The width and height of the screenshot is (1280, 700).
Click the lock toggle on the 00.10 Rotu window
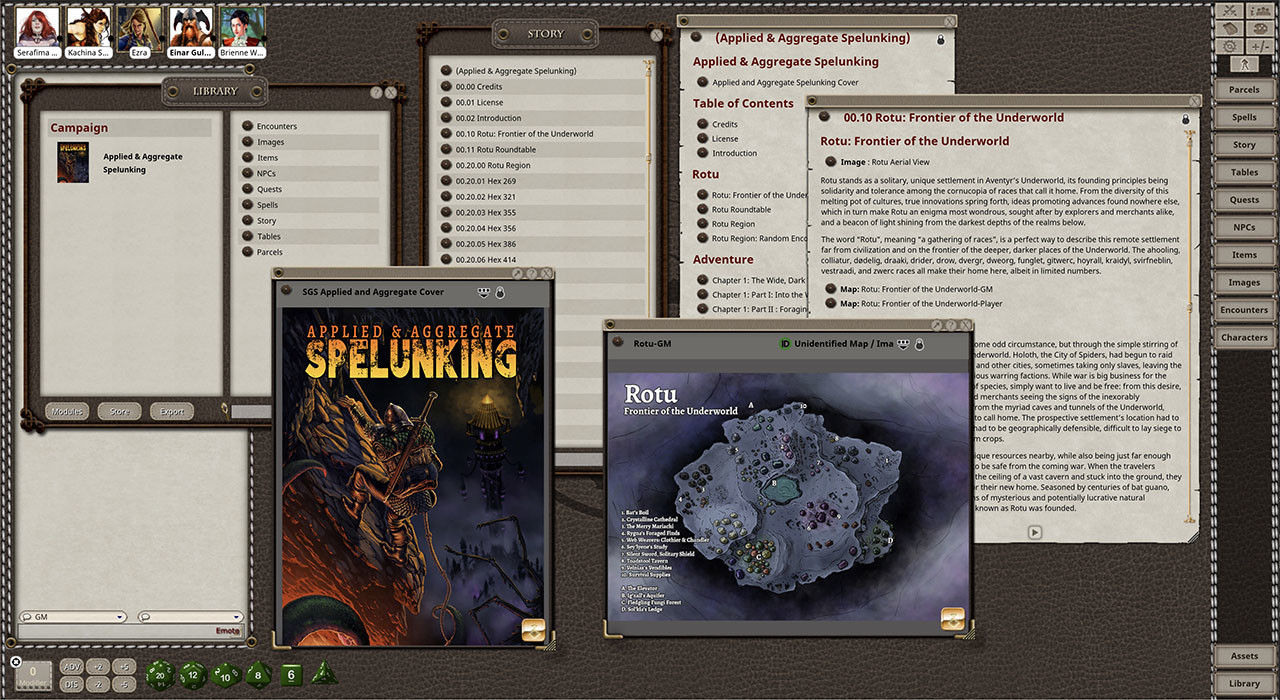1185,118
